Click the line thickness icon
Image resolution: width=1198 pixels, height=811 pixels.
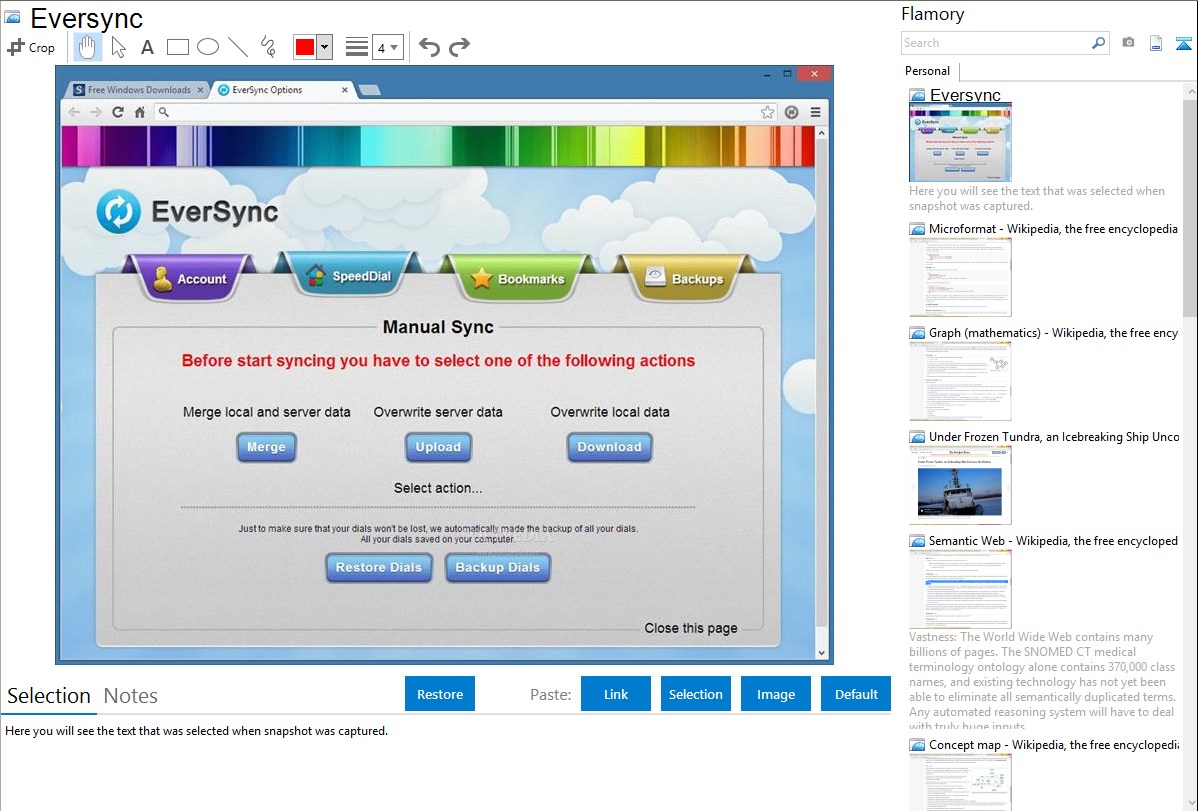pos(356,47)
